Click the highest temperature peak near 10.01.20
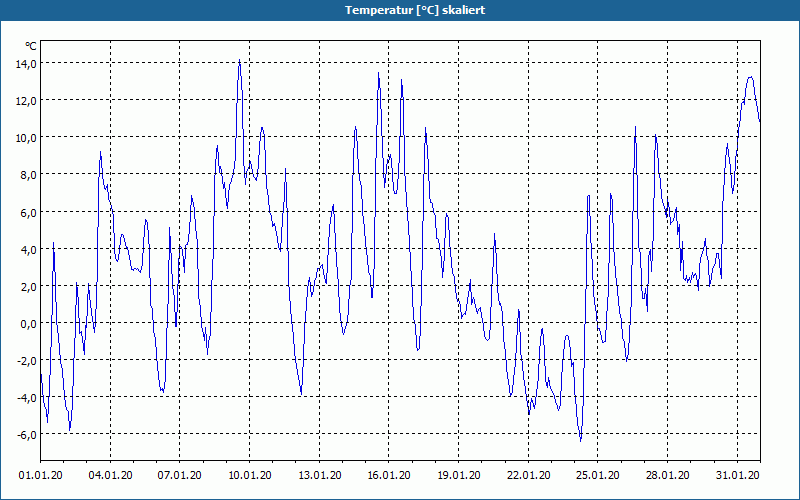 coord(239,60)
